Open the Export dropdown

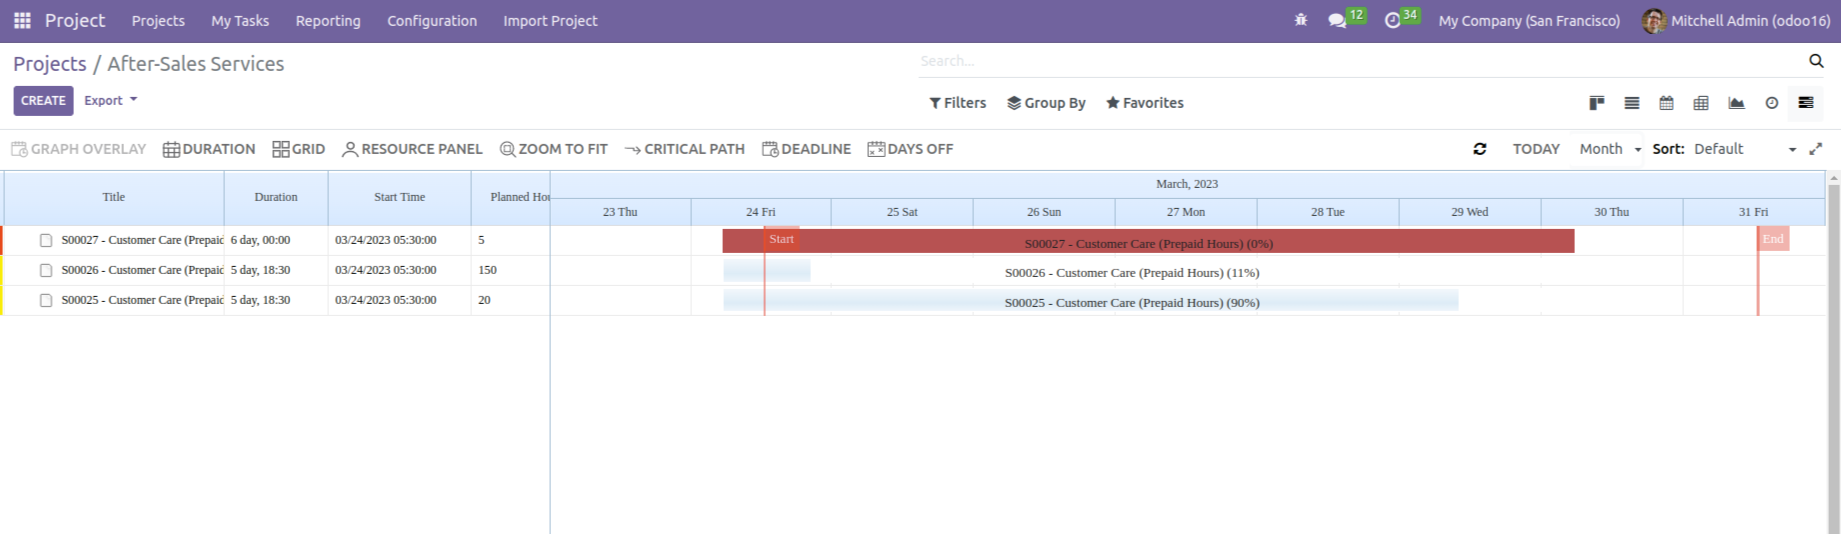pyautogui.click(x=110, y=100)
